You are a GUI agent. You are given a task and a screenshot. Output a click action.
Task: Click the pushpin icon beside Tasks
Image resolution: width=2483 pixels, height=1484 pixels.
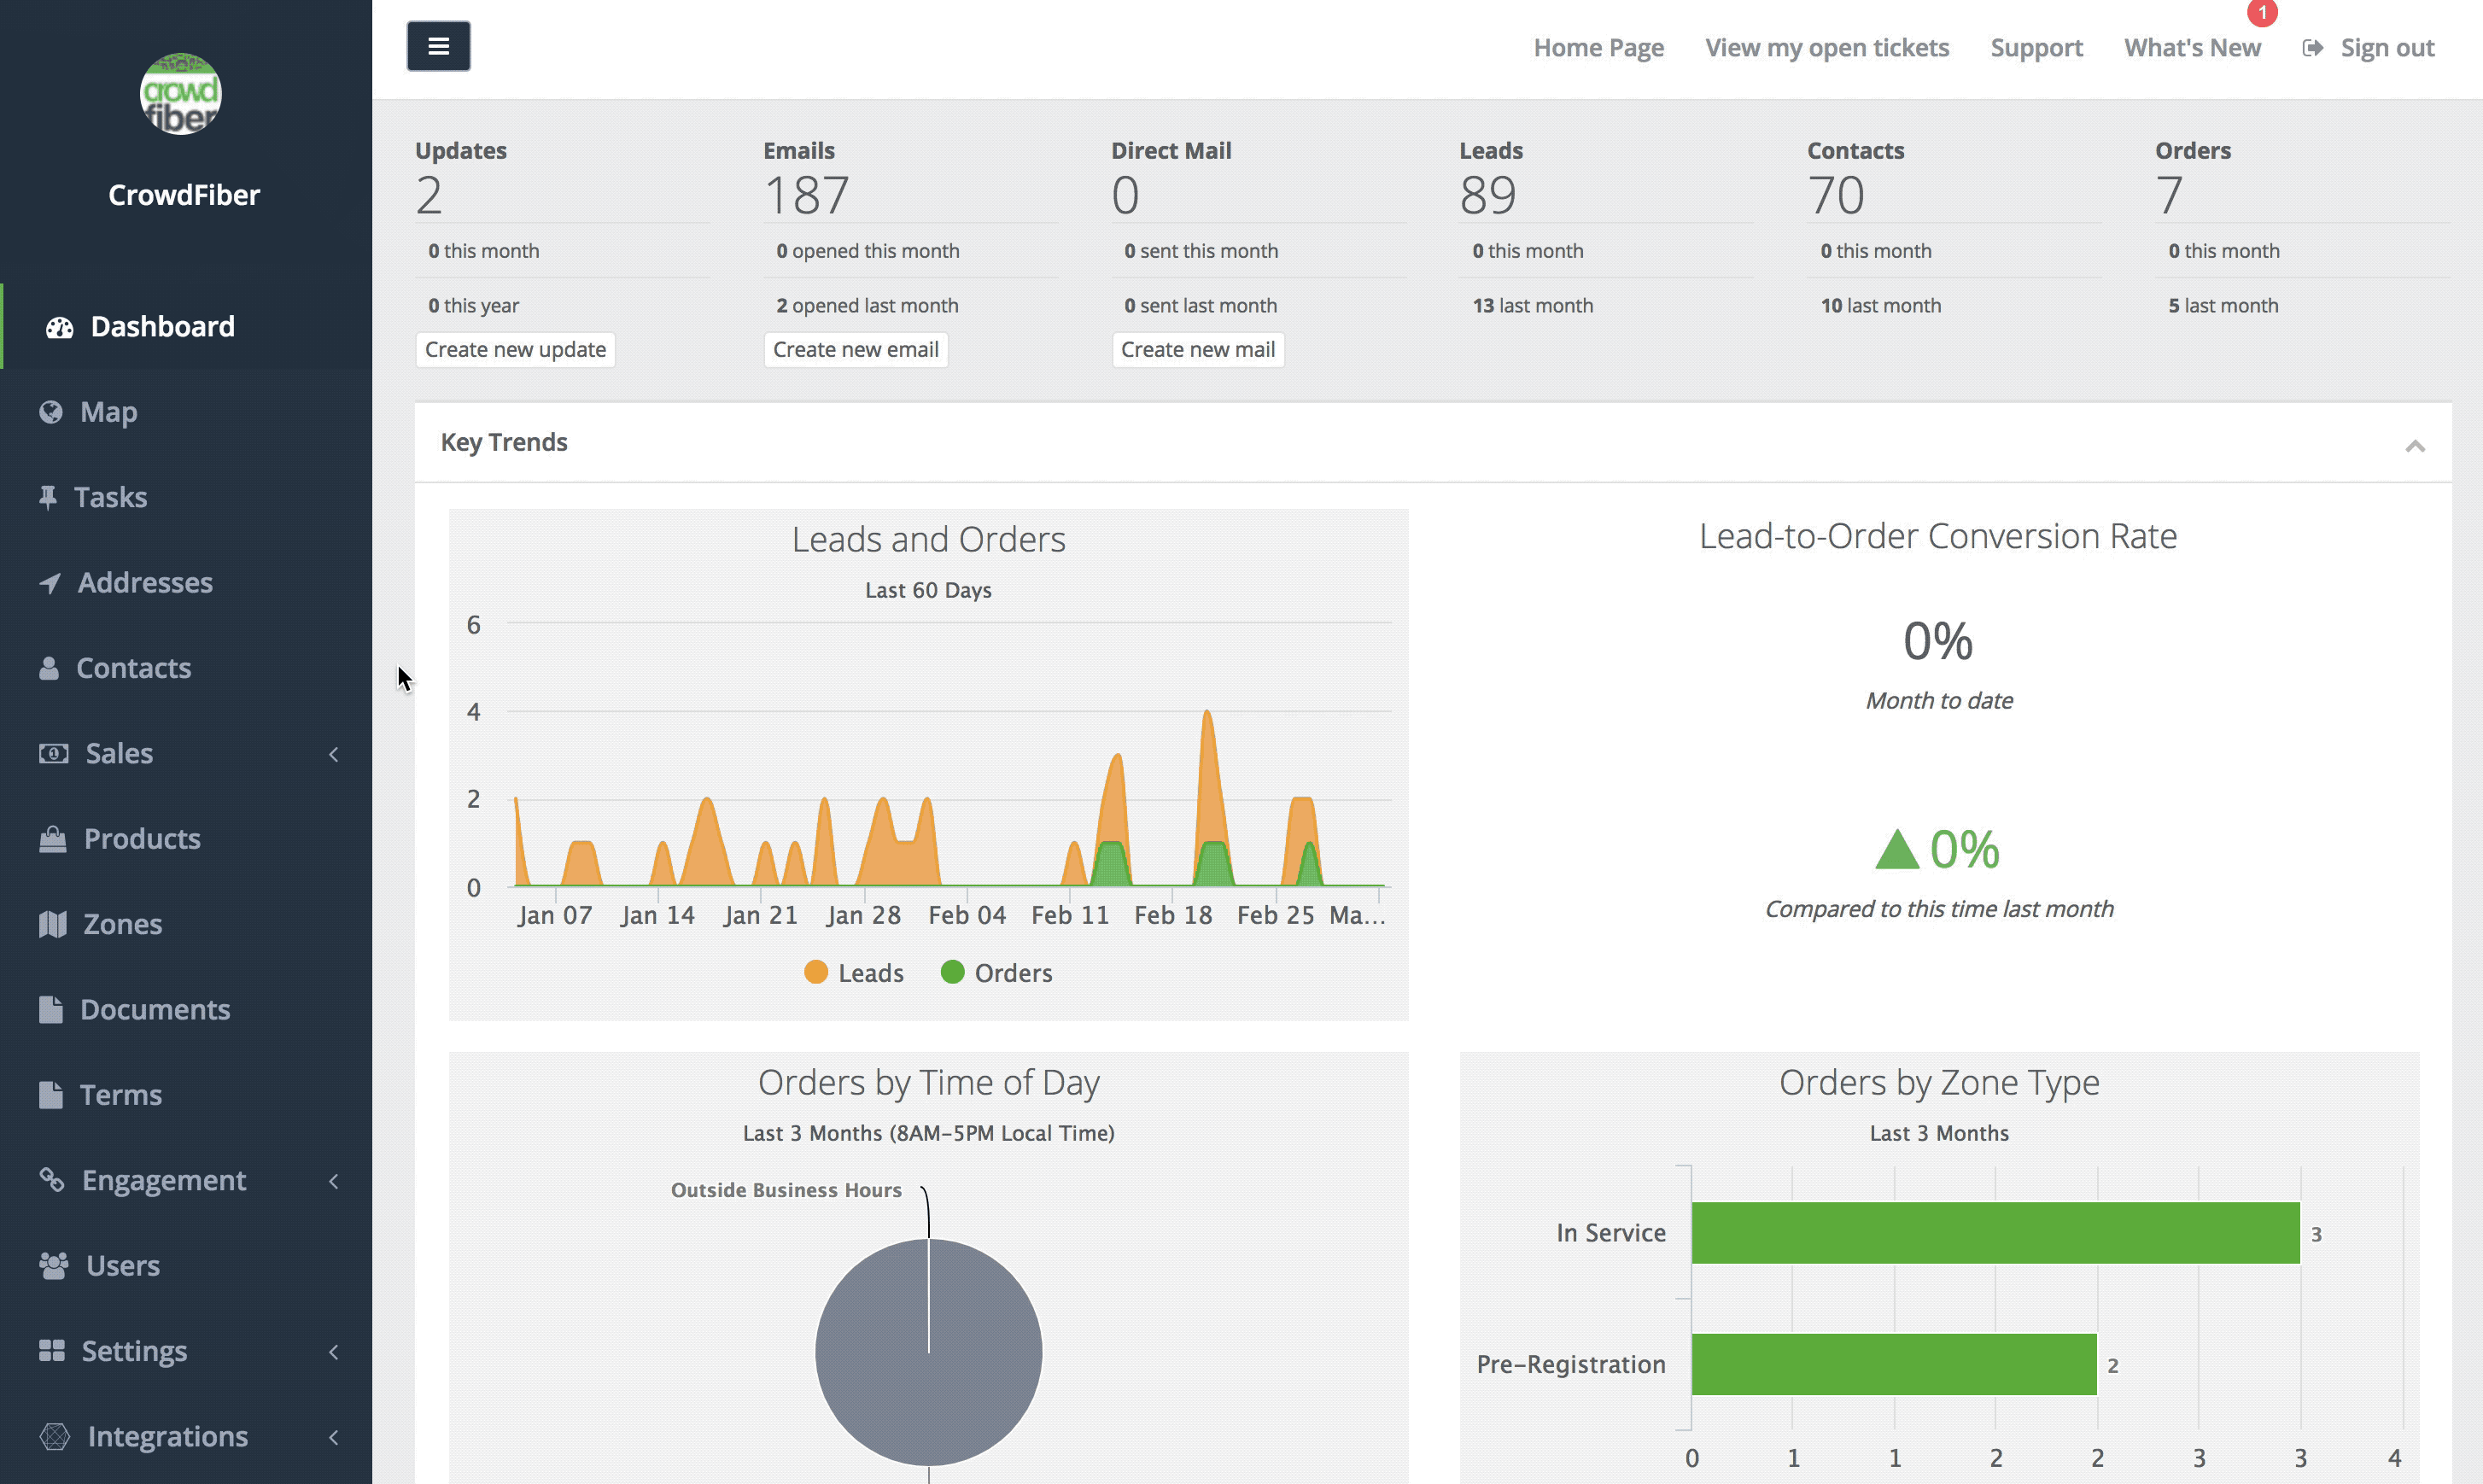48,497
